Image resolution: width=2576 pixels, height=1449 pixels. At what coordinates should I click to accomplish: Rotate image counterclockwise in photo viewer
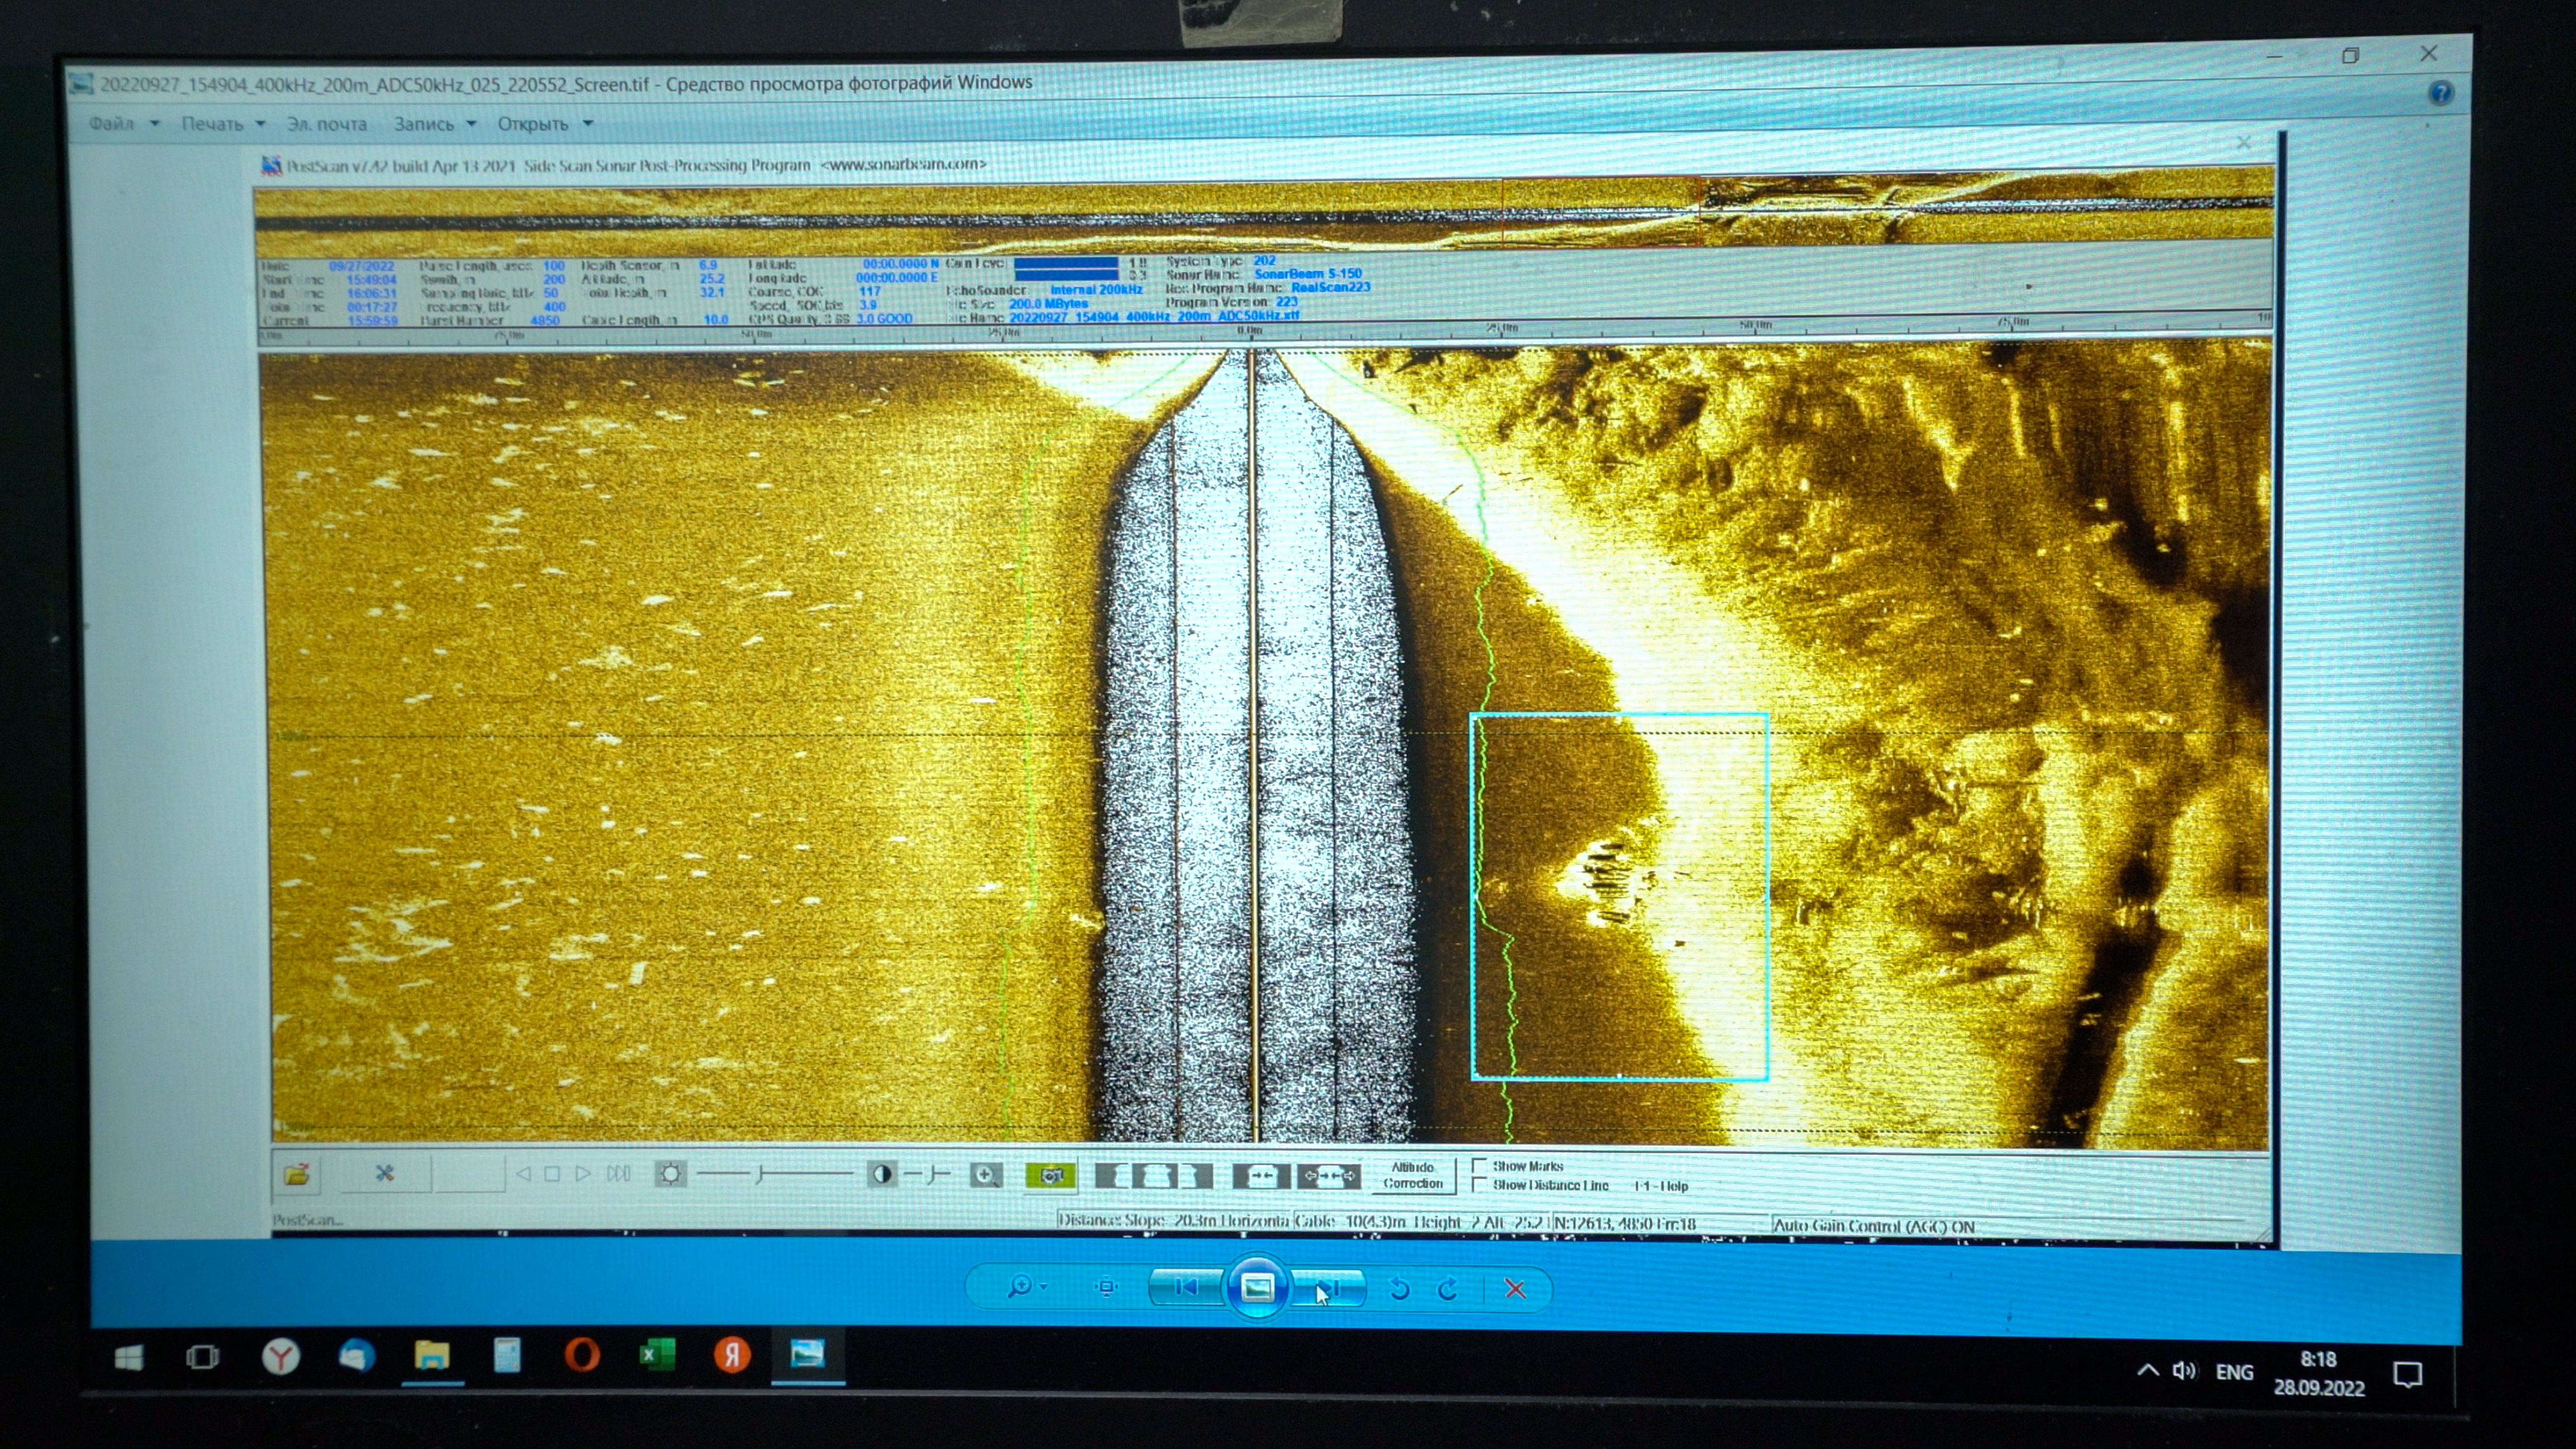pyautogui.click(x=1399, y=1289)
